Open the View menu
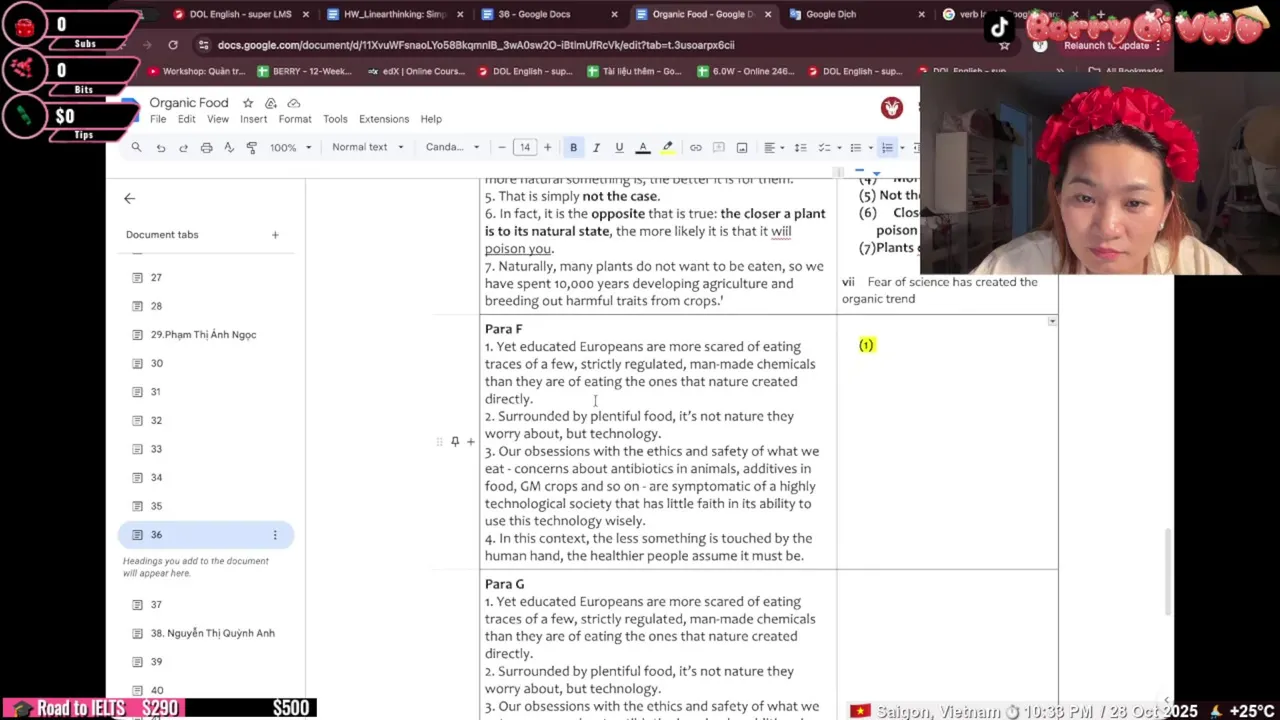1280x720 pixels. 218,119
